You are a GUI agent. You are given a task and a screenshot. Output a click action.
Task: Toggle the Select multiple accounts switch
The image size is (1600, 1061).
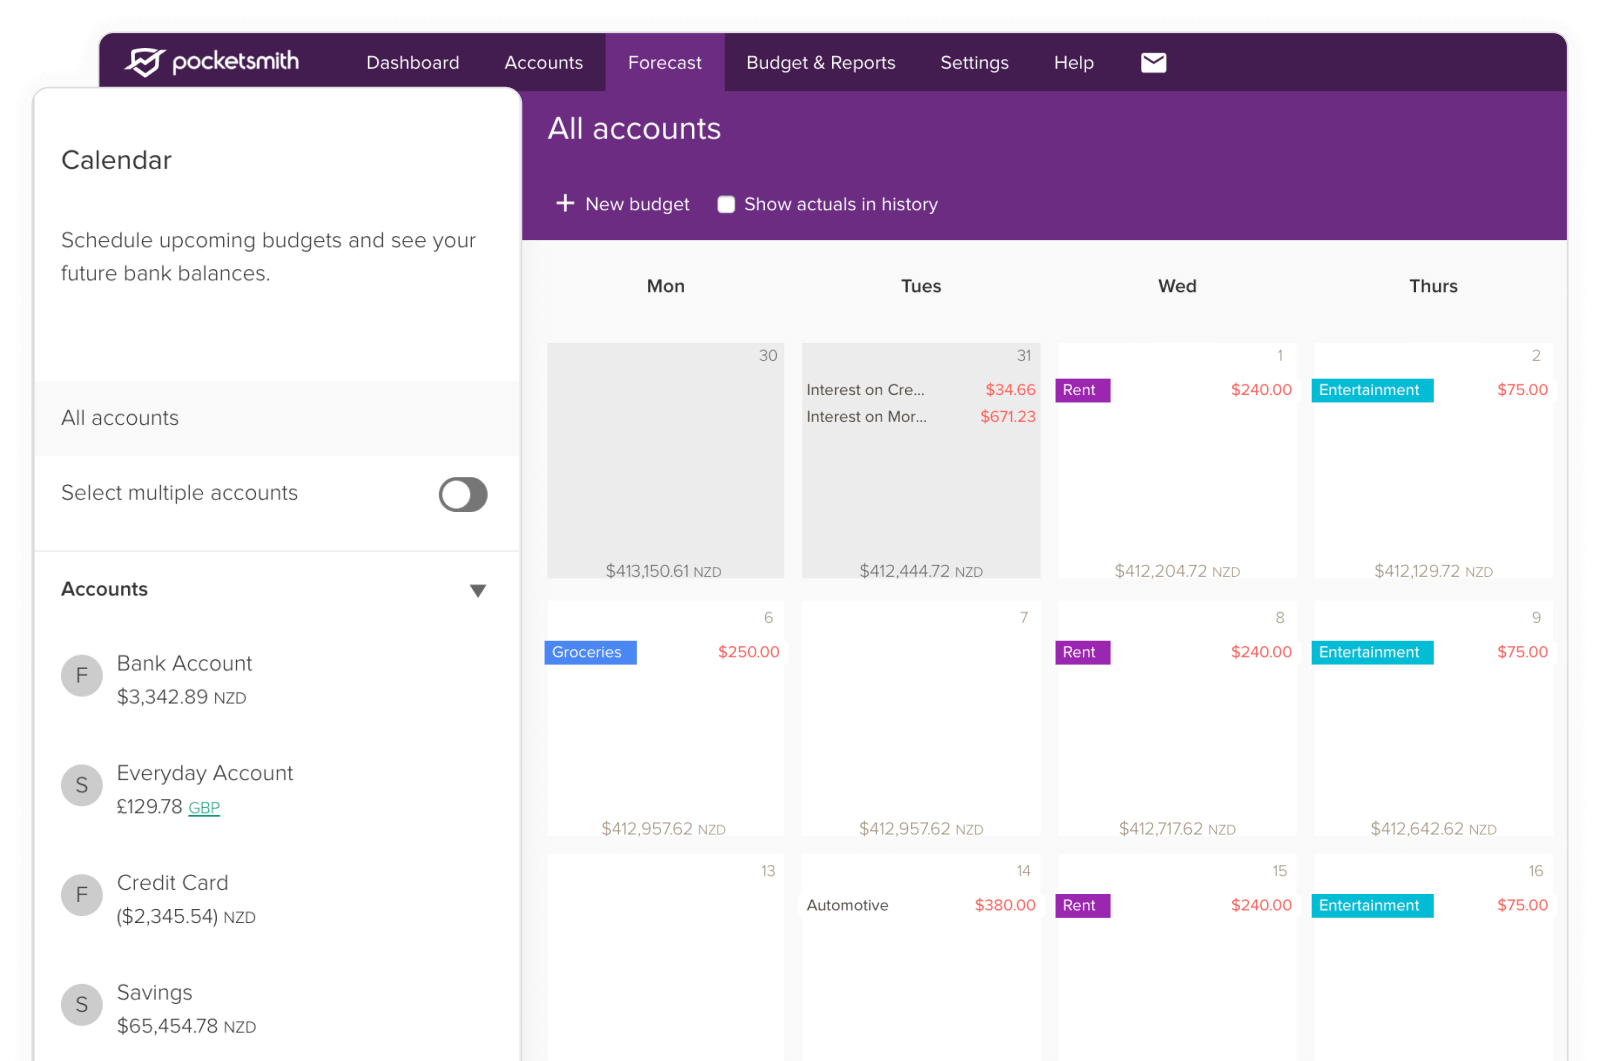click(463, 494)
